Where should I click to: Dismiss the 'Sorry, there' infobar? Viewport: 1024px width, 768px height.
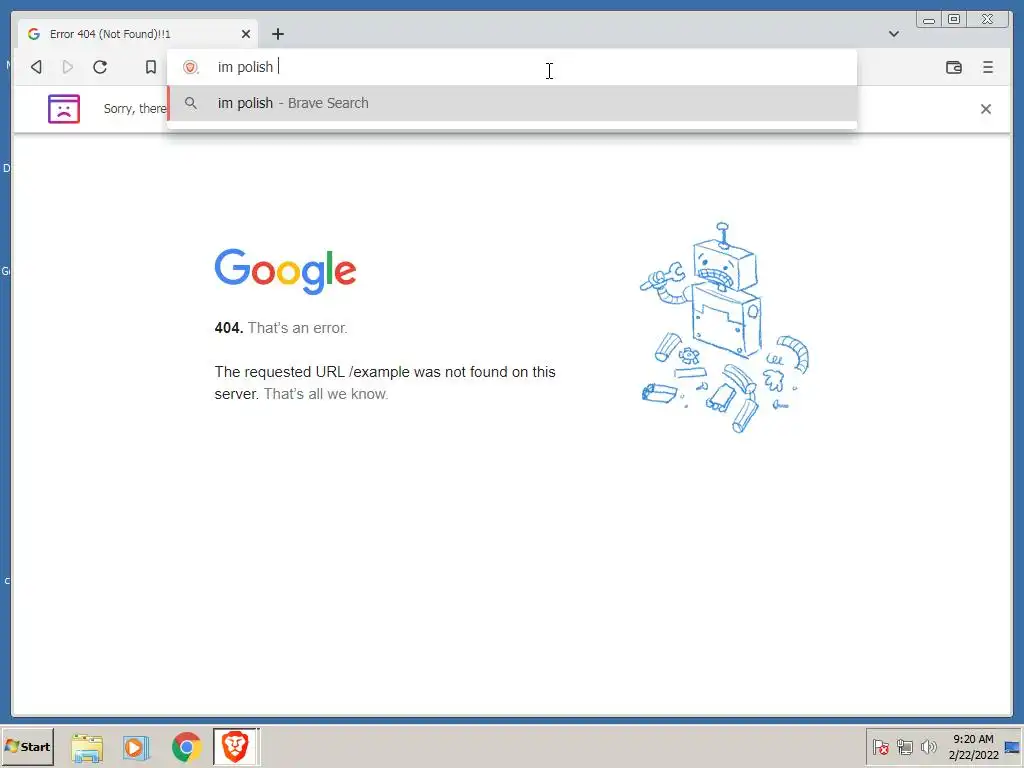[985, 109]
